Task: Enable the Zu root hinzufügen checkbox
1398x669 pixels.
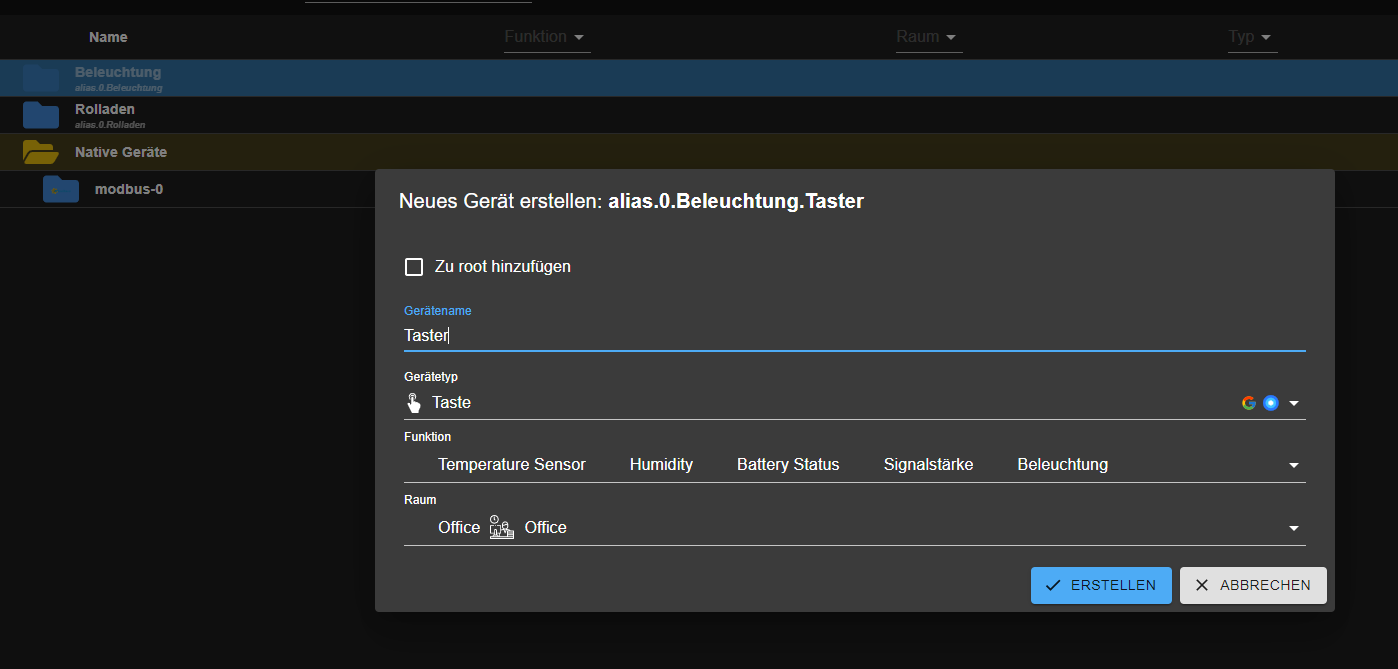Action: coord(414,267)
